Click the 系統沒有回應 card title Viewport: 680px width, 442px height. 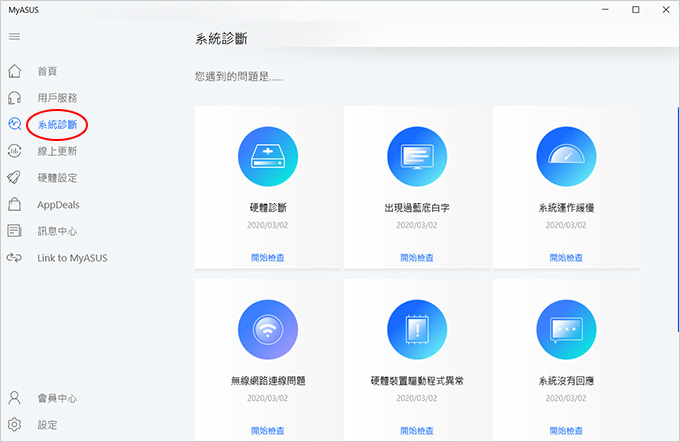click(566, 381)
